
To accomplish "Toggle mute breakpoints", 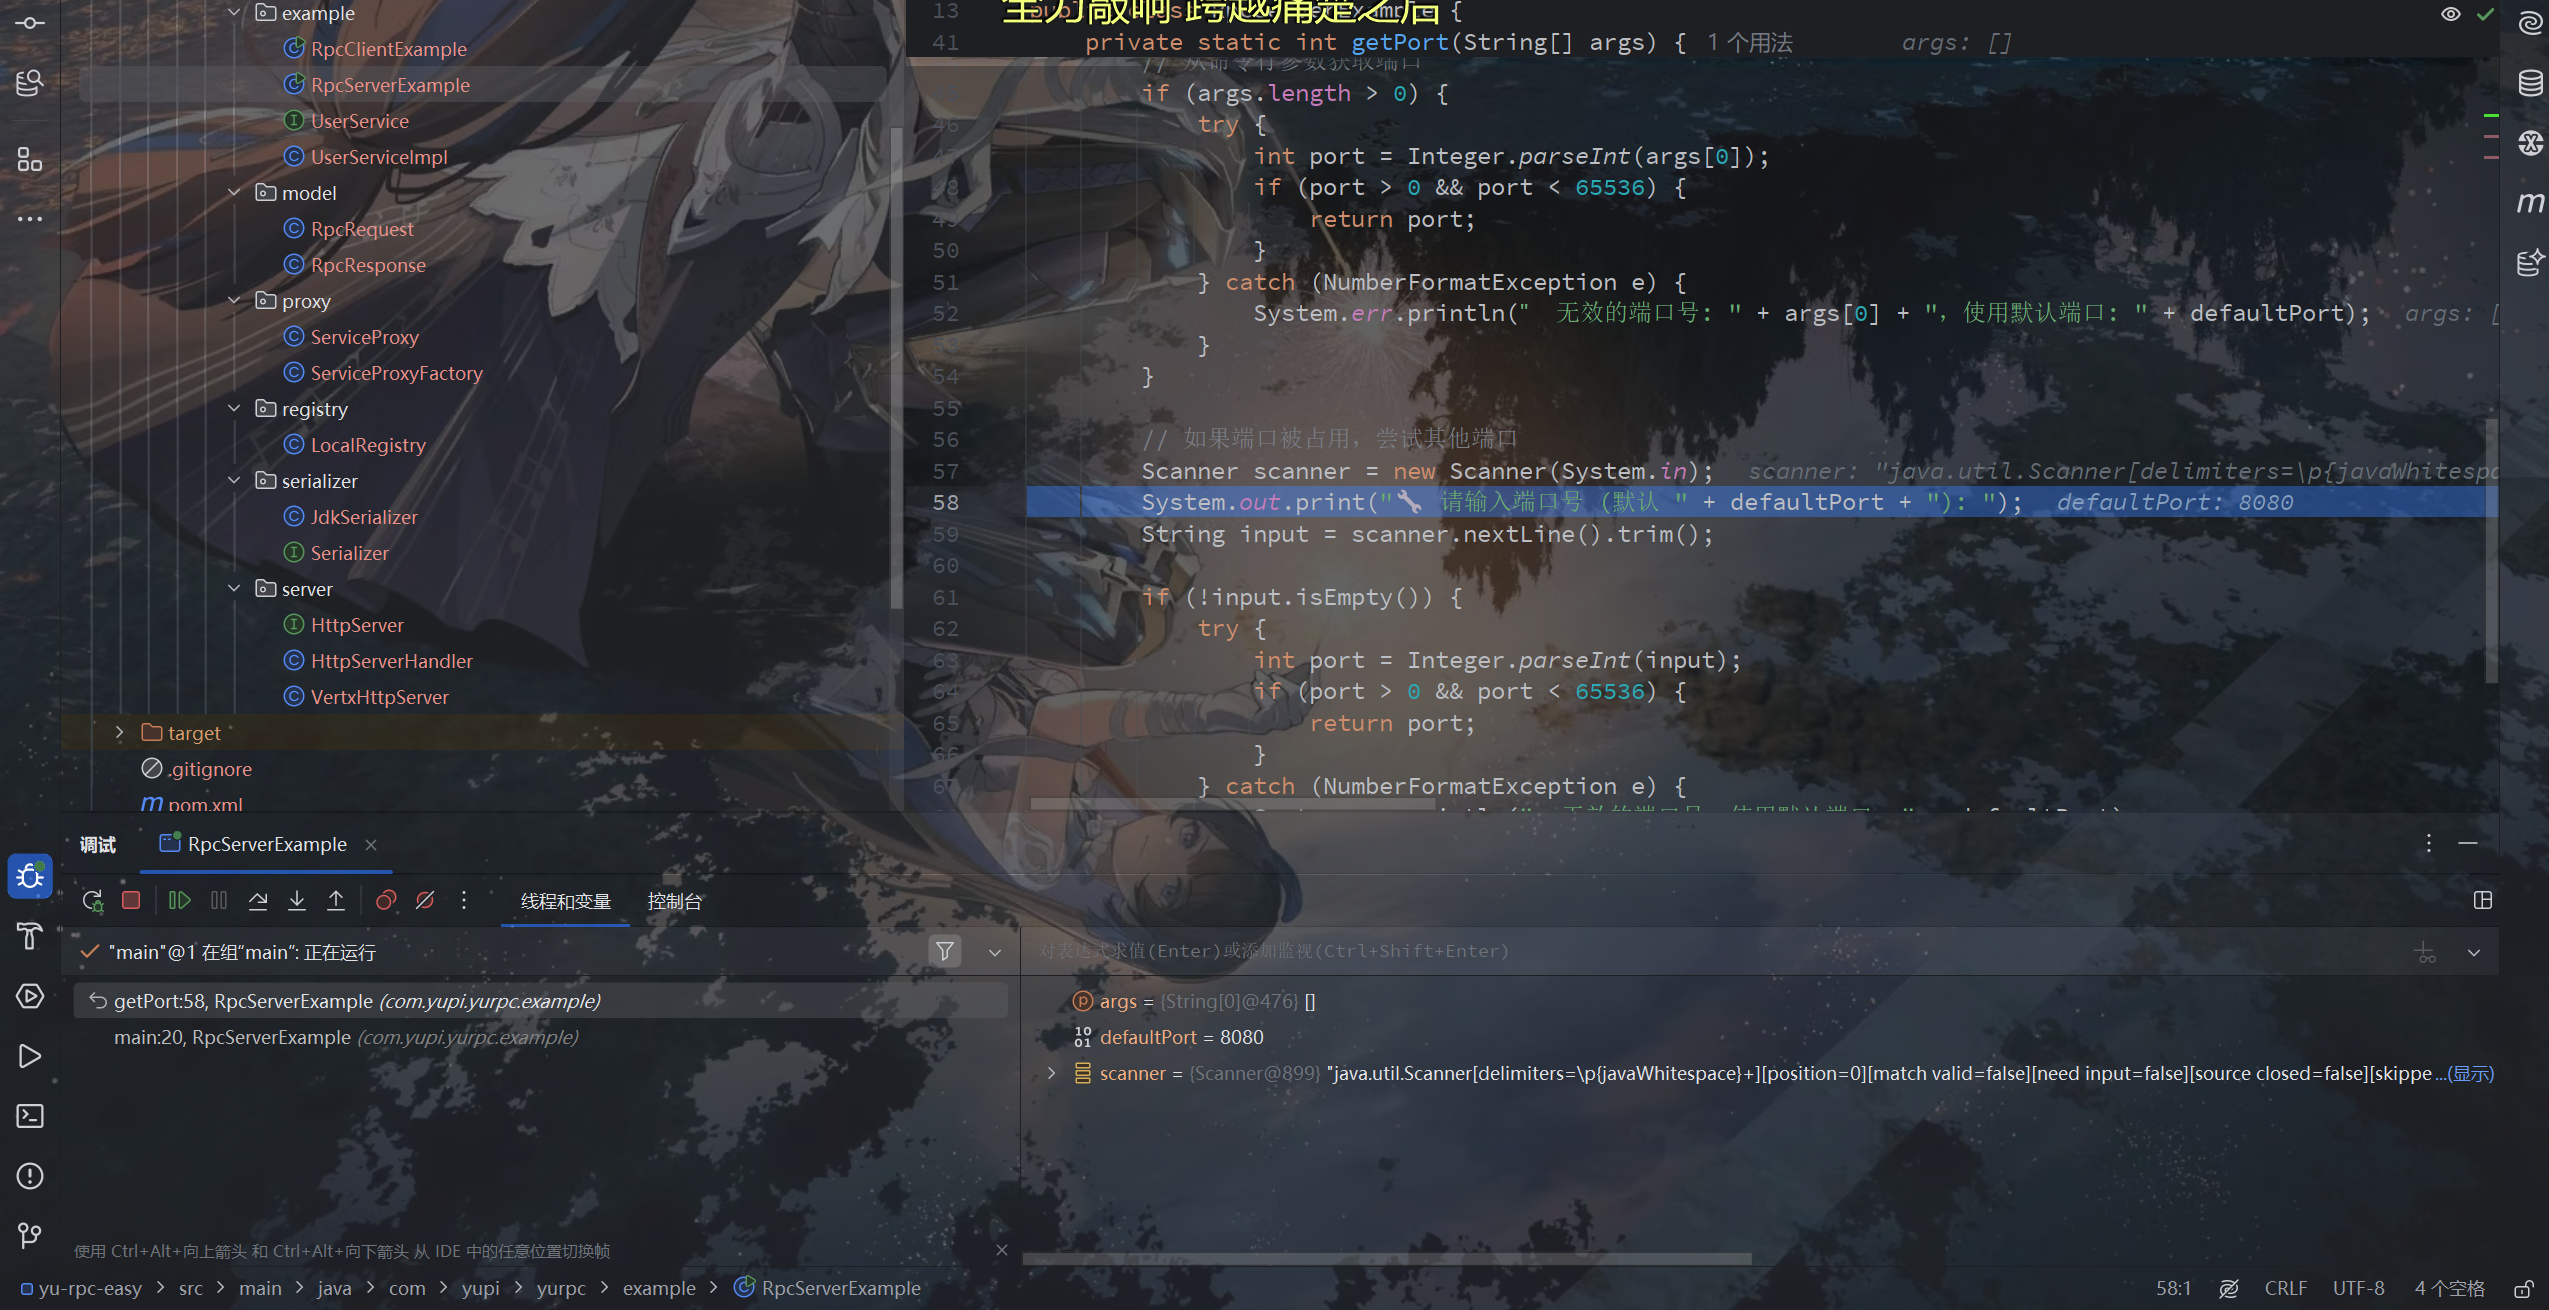I will (425, 900).
